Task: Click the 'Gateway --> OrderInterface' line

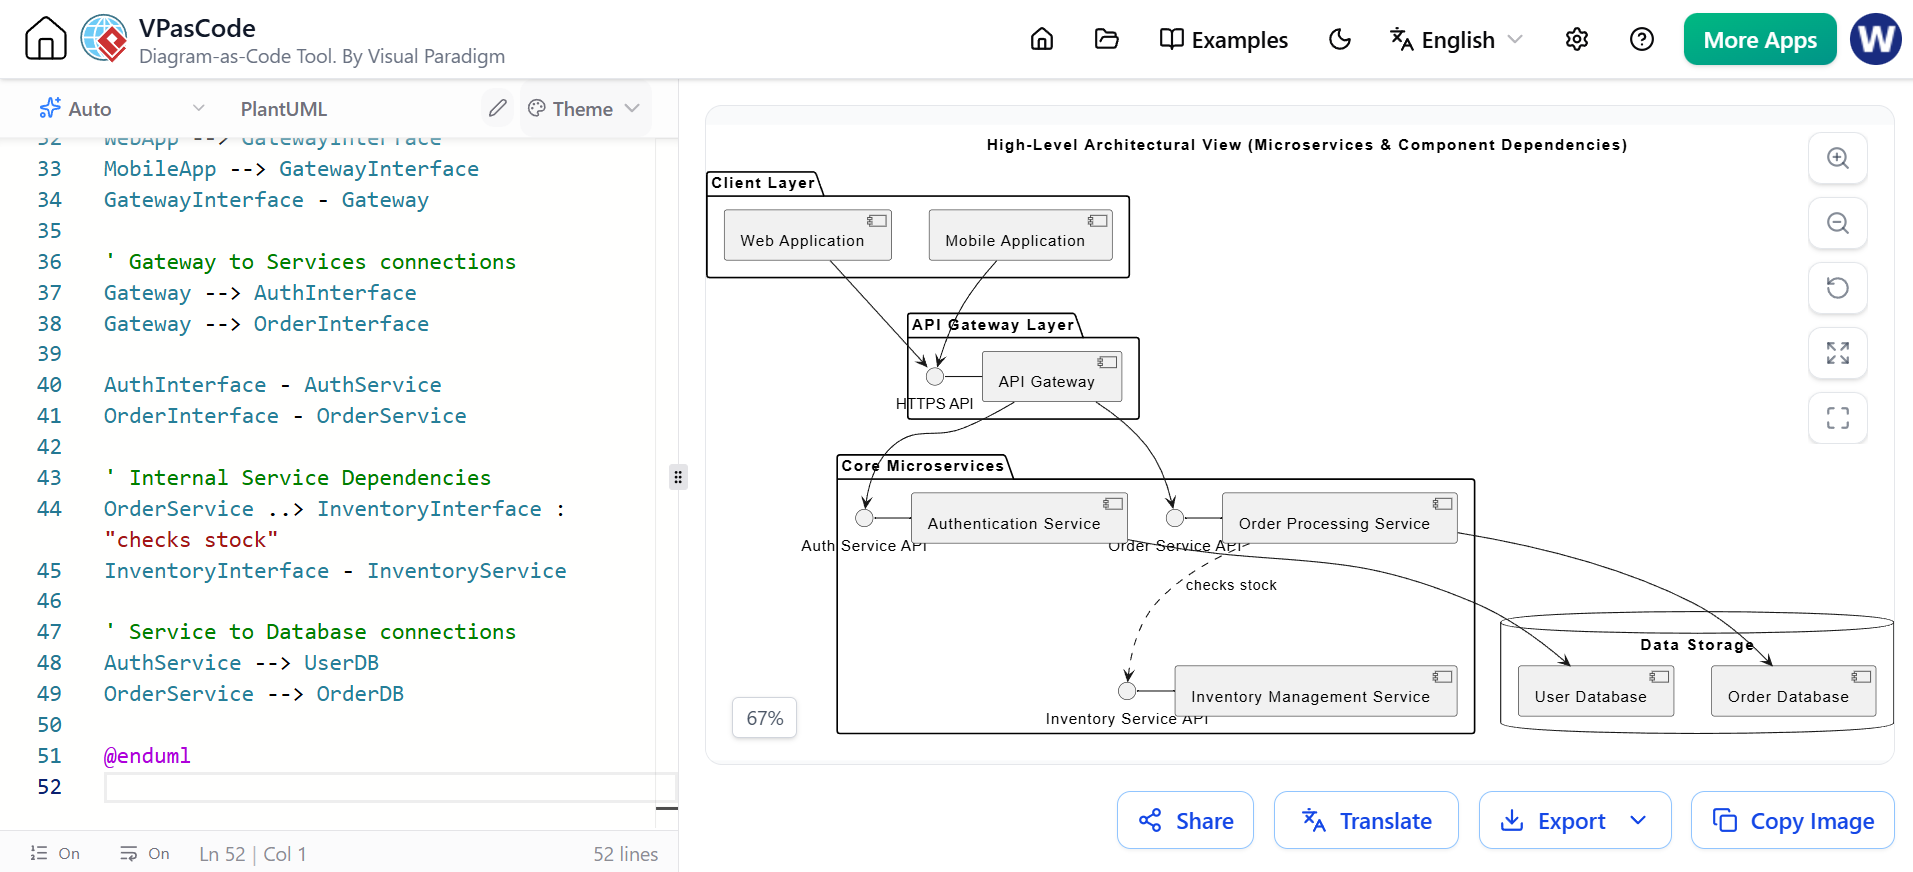Action: pyautogui.click(x=266, y=324)
